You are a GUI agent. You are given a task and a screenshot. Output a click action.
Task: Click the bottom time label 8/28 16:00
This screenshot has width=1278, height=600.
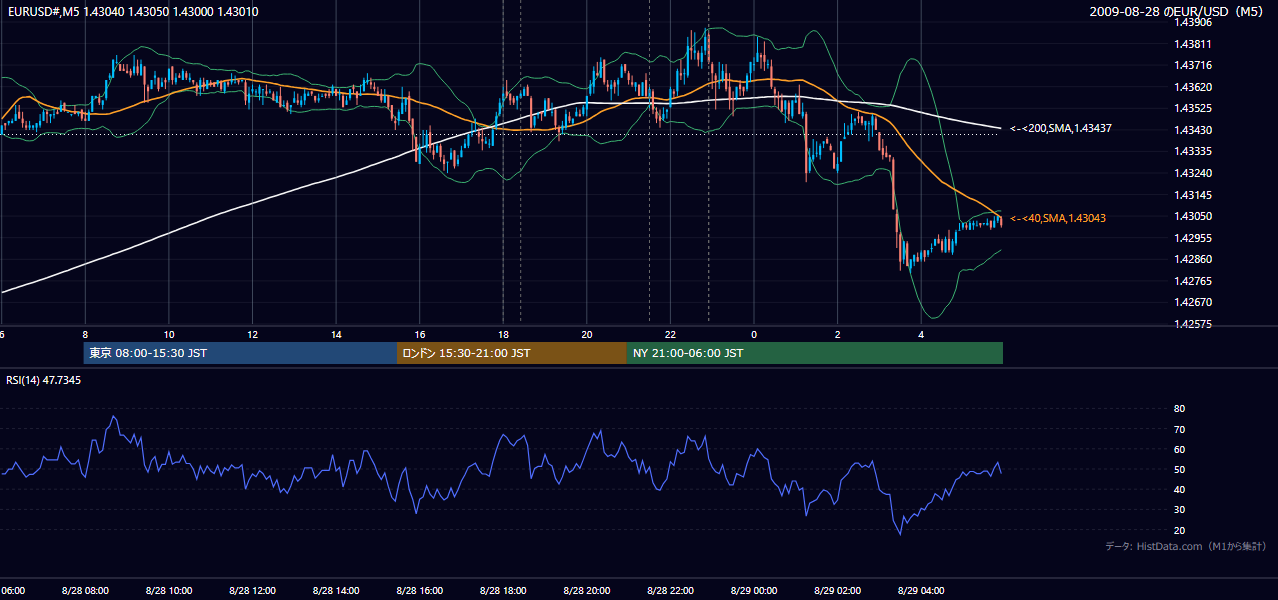click(419, 590)
